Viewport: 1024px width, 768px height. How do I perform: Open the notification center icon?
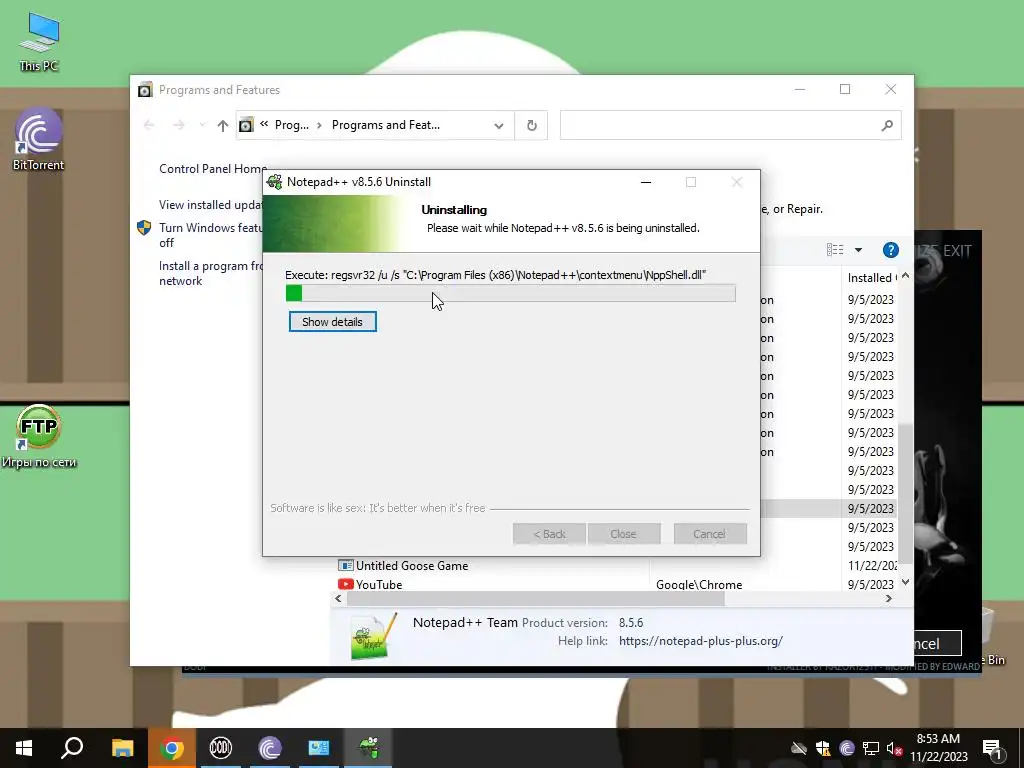[992, 748]
